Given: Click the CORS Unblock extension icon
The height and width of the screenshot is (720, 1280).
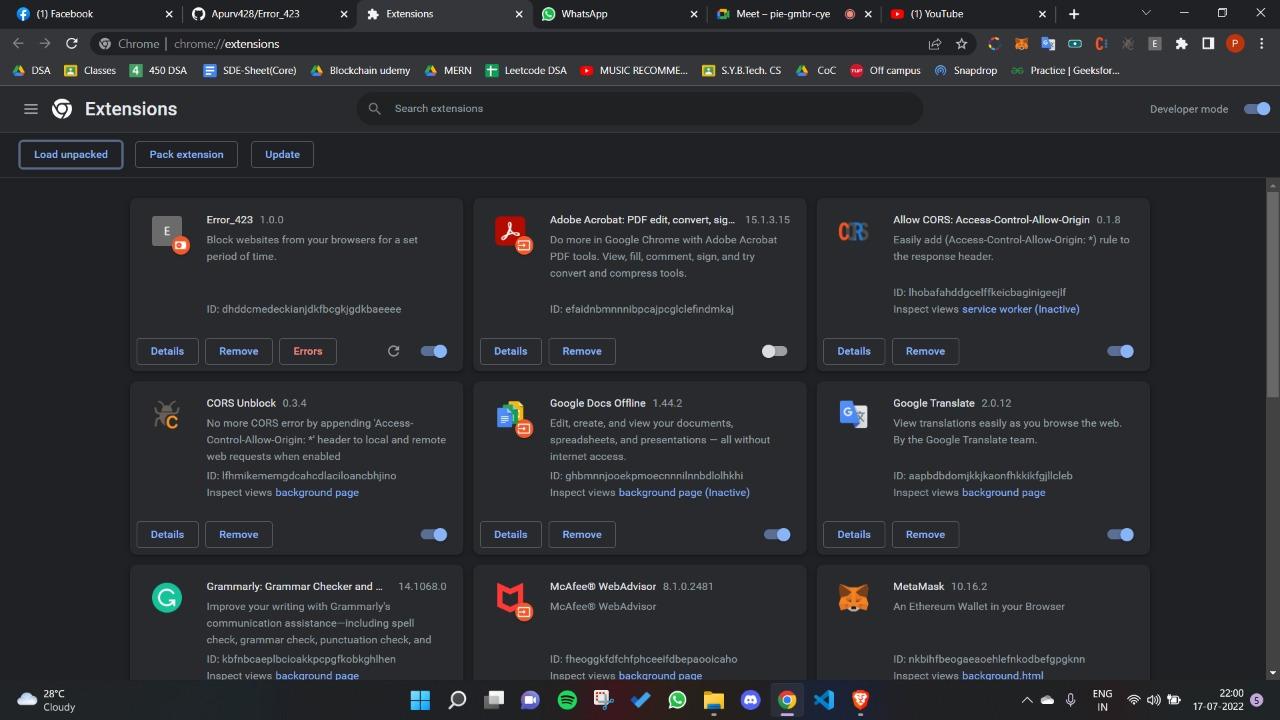Looking at the screenshot, I should pos(166,414).
